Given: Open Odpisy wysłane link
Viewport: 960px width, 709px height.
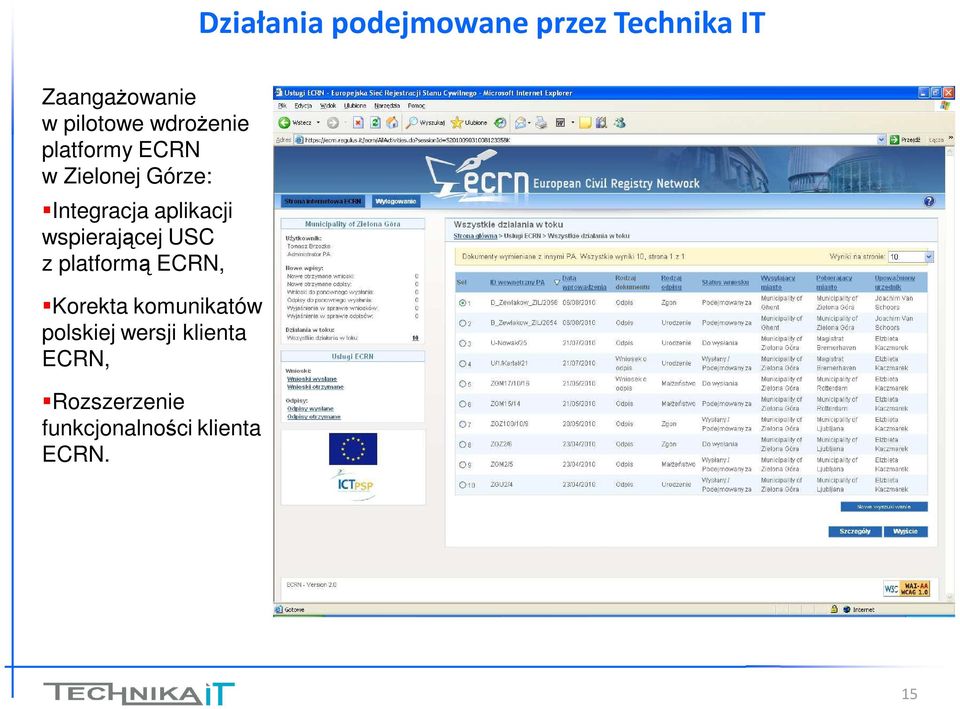Looking at the screenshot, I should [x=310, y=408].
